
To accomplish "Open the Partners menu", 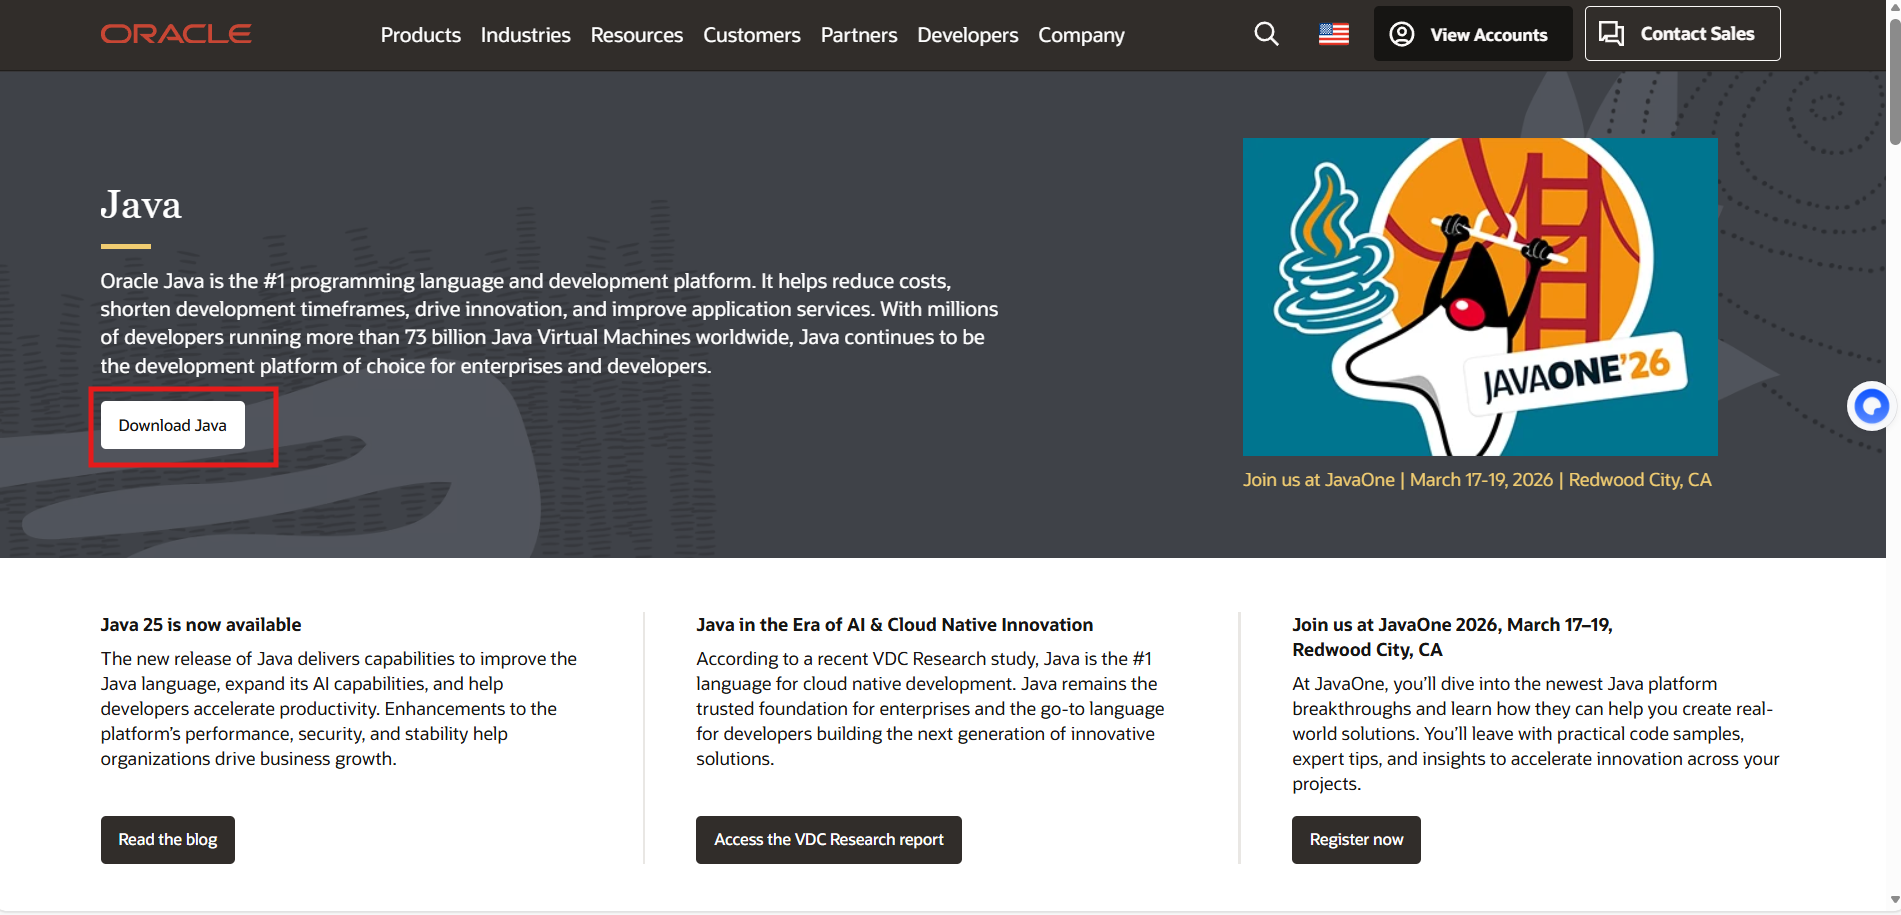I will [x=858, y=35].
